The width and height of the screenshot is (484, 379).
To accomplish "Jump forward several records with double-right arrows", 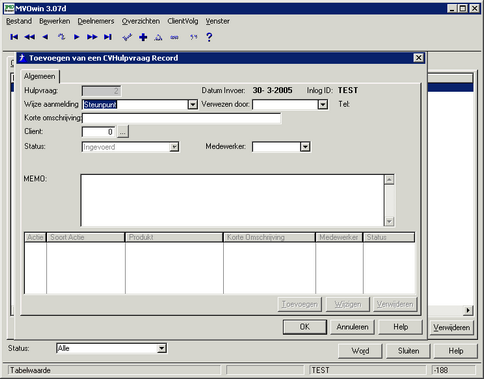I will [92, 37].
